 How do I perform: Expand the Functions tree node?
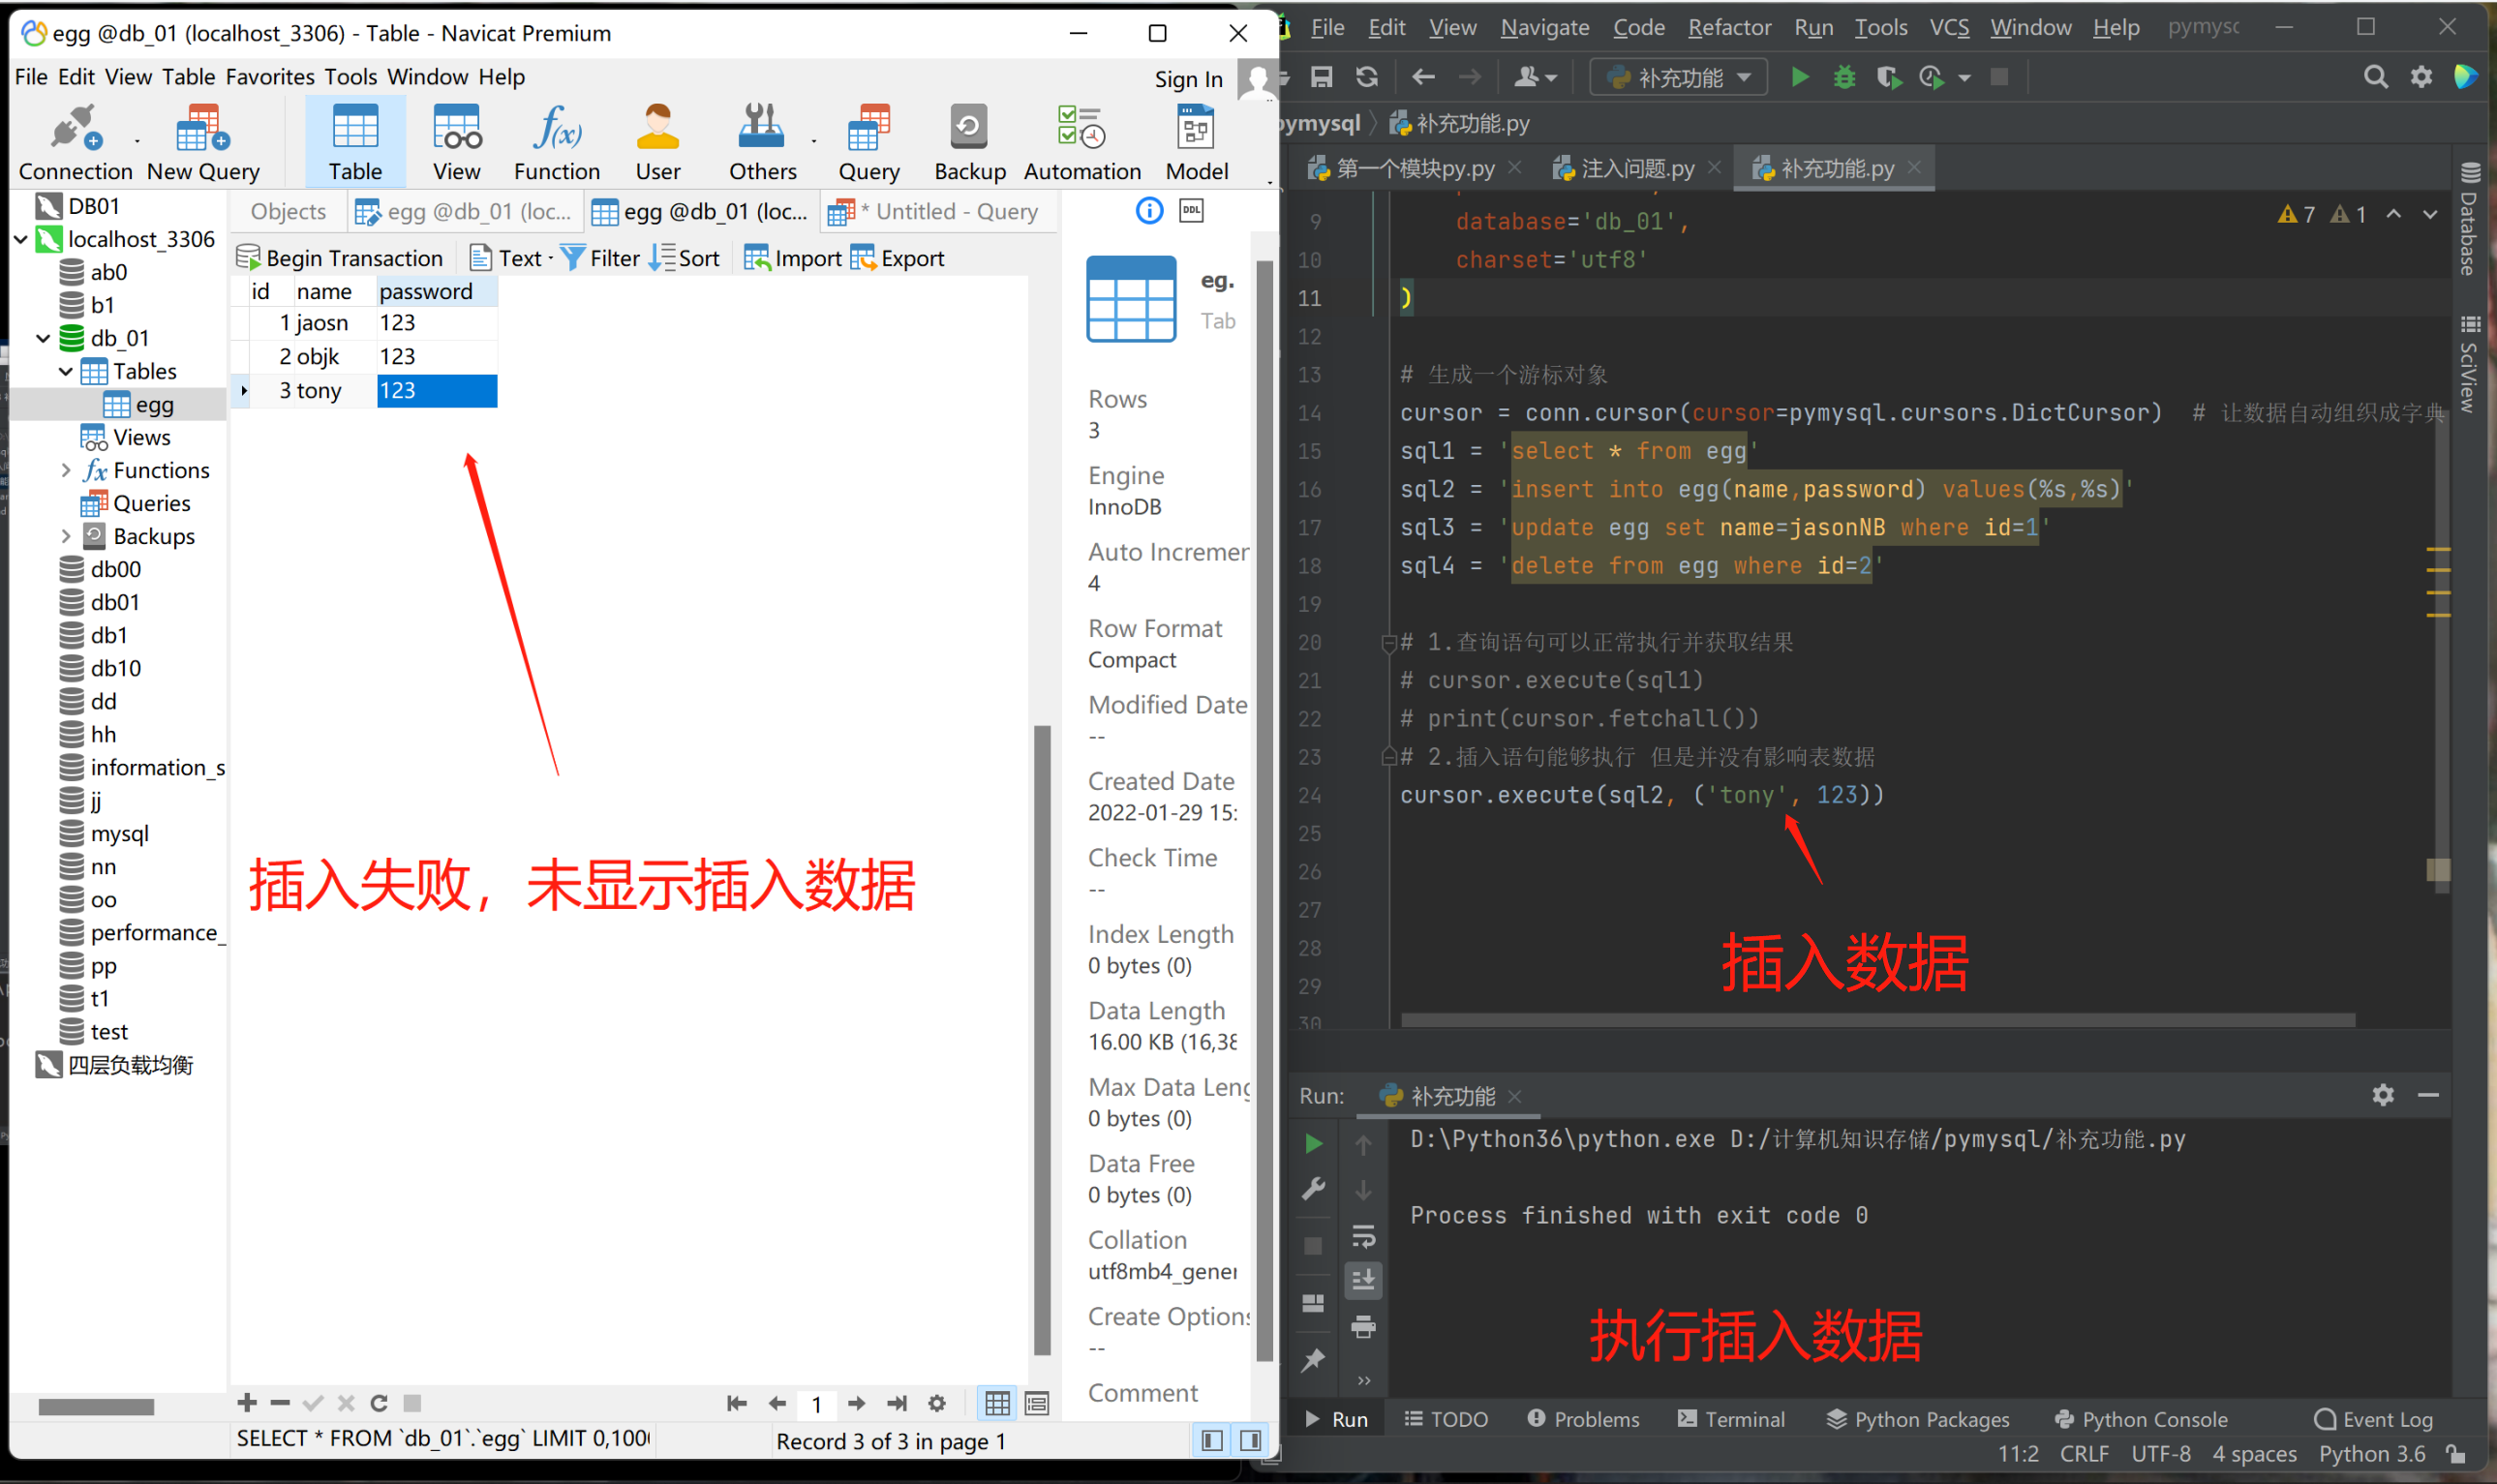pyautogui.click(x=66, y=470)
